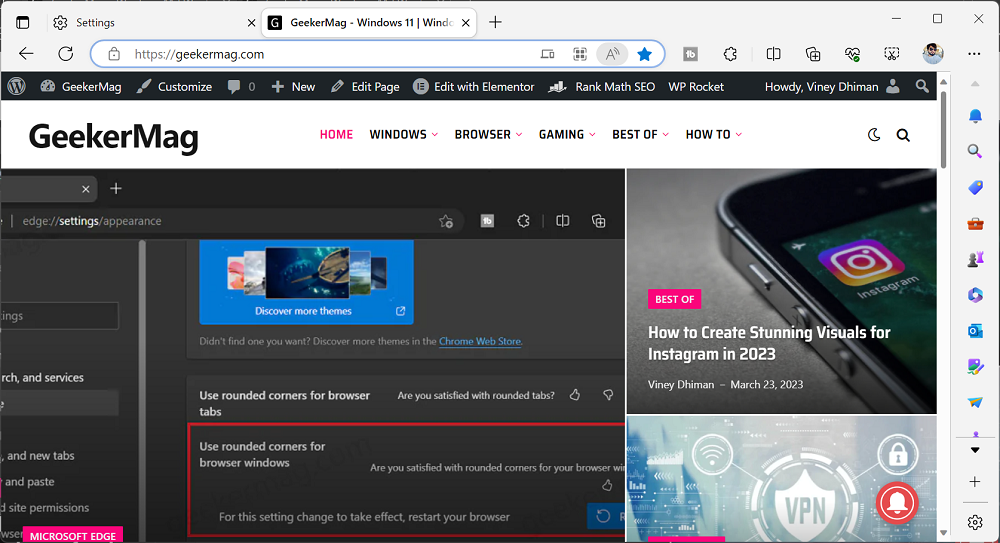Open sidebar Outlook icon
Image resolution: width=1000 pixels, height=543 pixels.
click(x=975, y=331)
